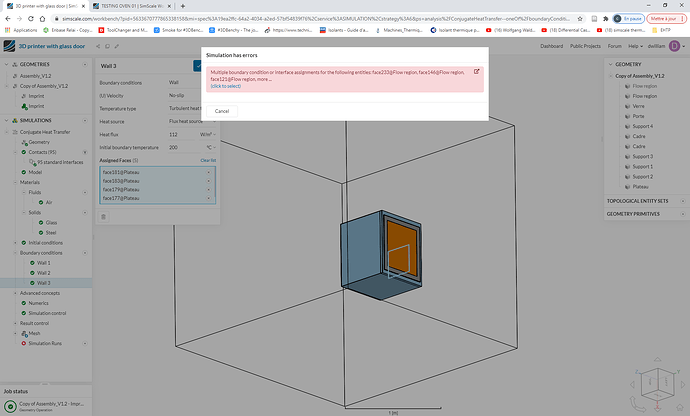
Task: Clear list of assigned faces
Action: tap(208, 160)
